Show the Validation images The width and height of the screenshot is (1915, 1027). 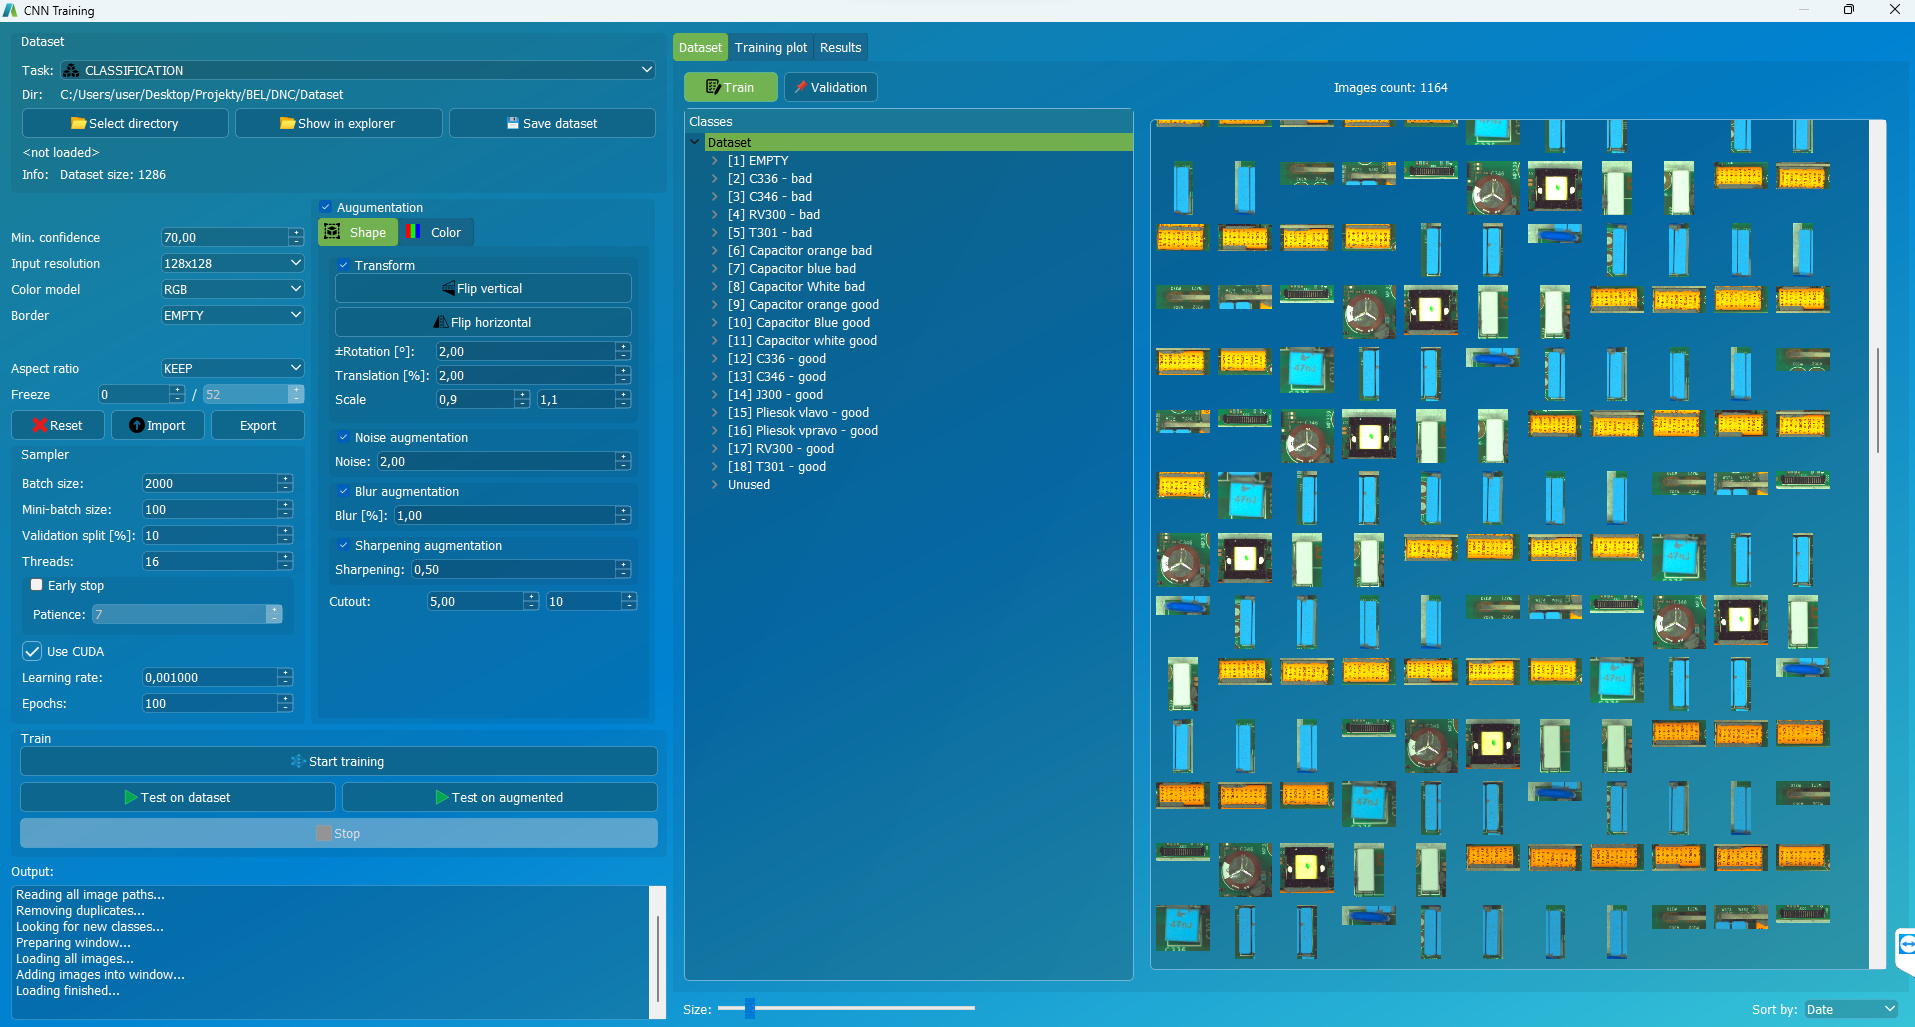point(830,87)
